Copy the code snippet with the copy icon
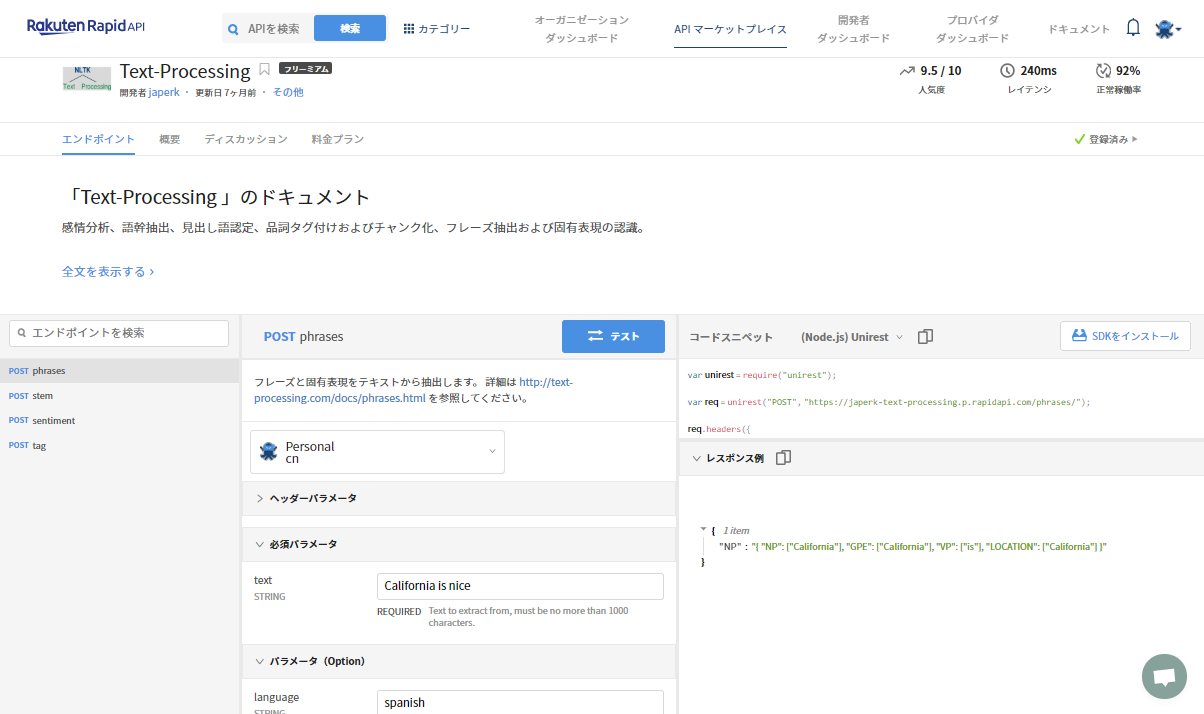Image resolution: width=1204 pixels, height=714 pixels. [x=925, y=337]
